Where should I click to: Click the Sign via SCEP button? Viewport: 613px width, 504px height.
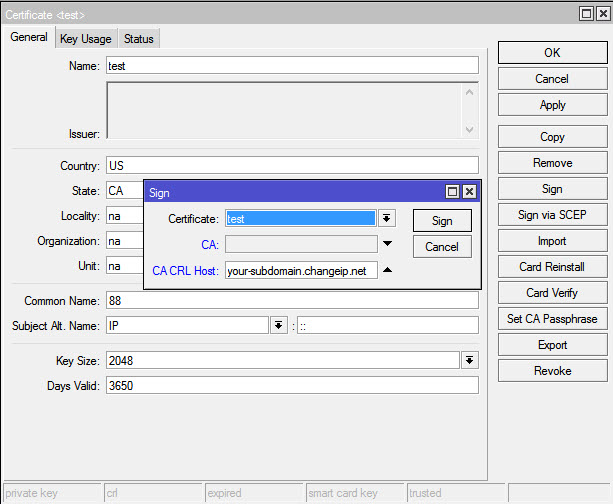(x=552, y=215)
